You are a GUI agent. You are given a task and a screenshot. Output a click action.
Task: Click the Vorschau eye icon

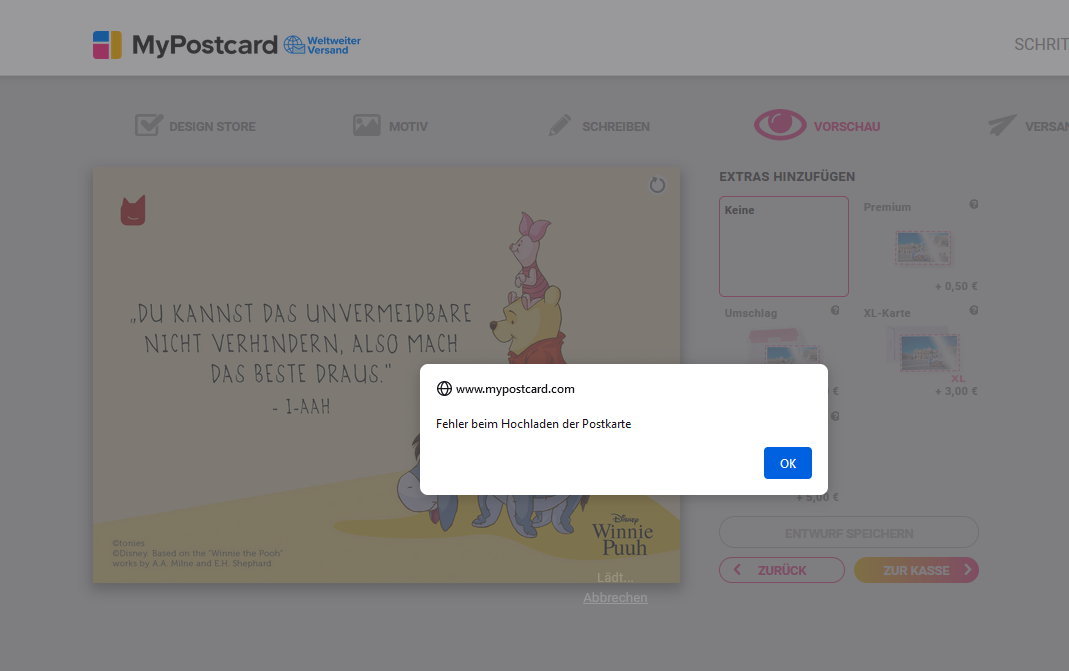point(780,125)
